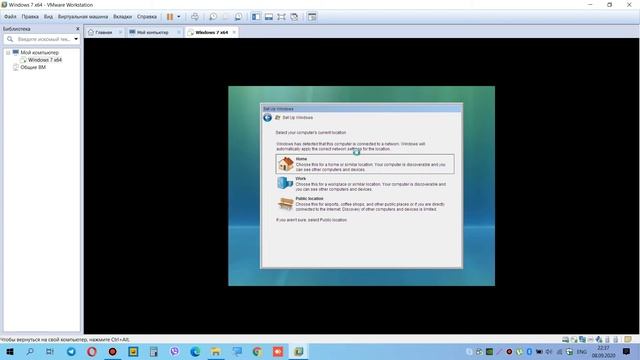Viewport: 640px width, 360px height.
Task: Open the Вид menu
Action: click(x=48, y=17)
